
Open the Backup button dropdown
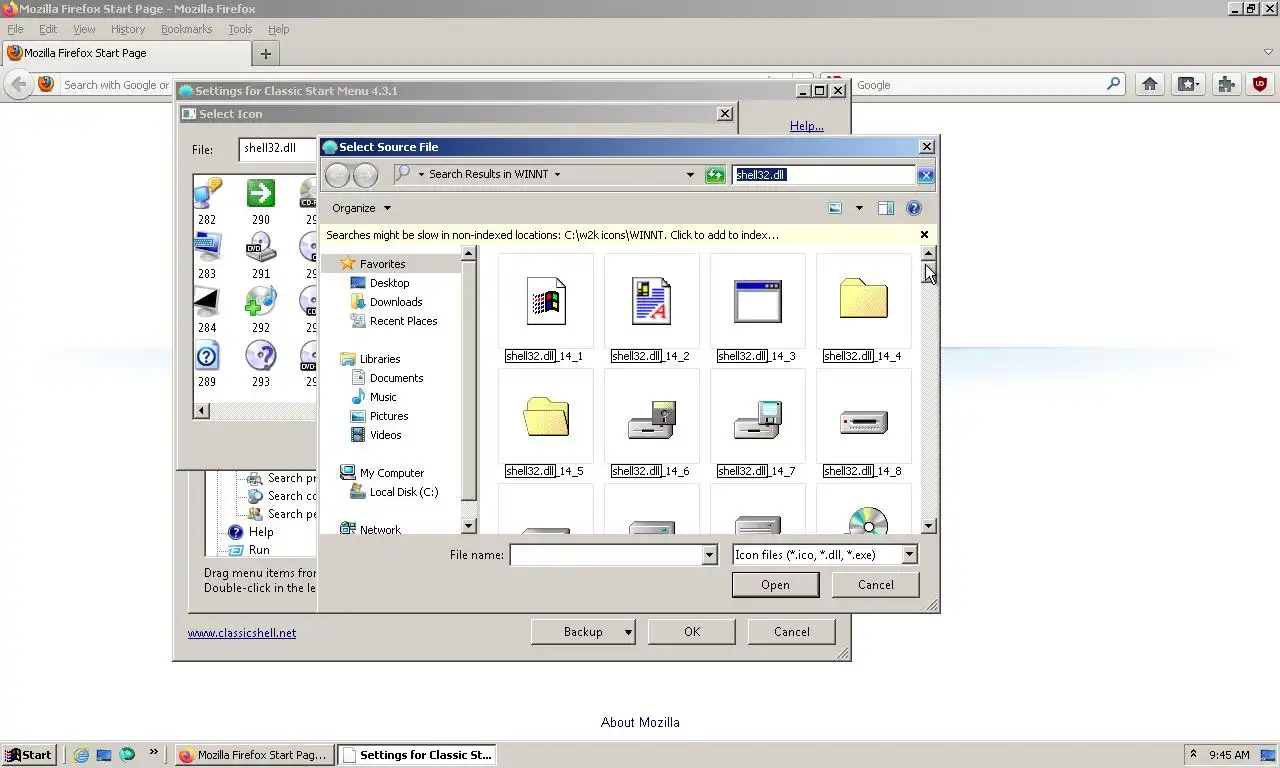tap(628, 632)
